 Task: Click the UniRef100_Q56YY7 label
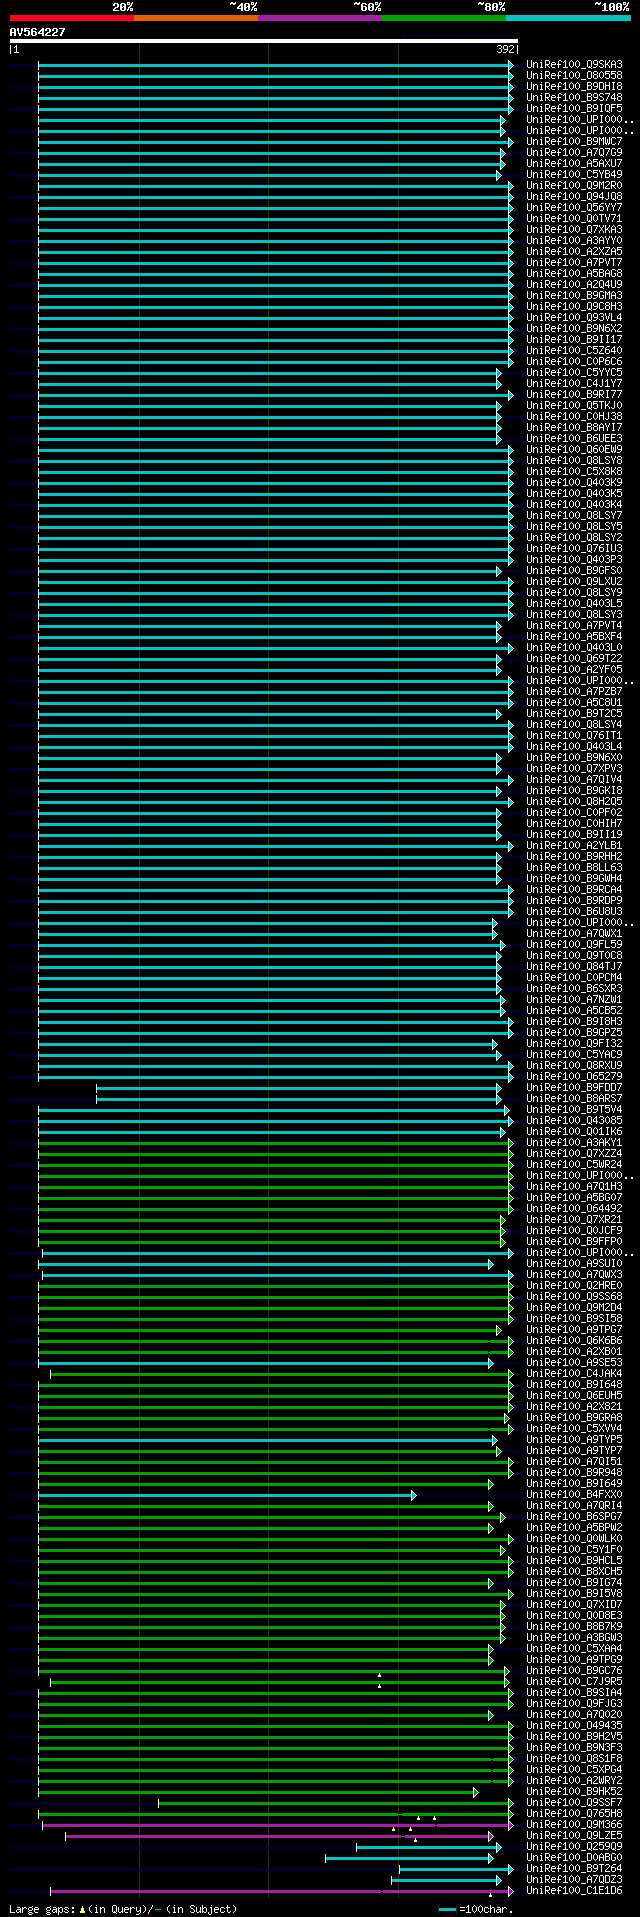pos(574,207)
